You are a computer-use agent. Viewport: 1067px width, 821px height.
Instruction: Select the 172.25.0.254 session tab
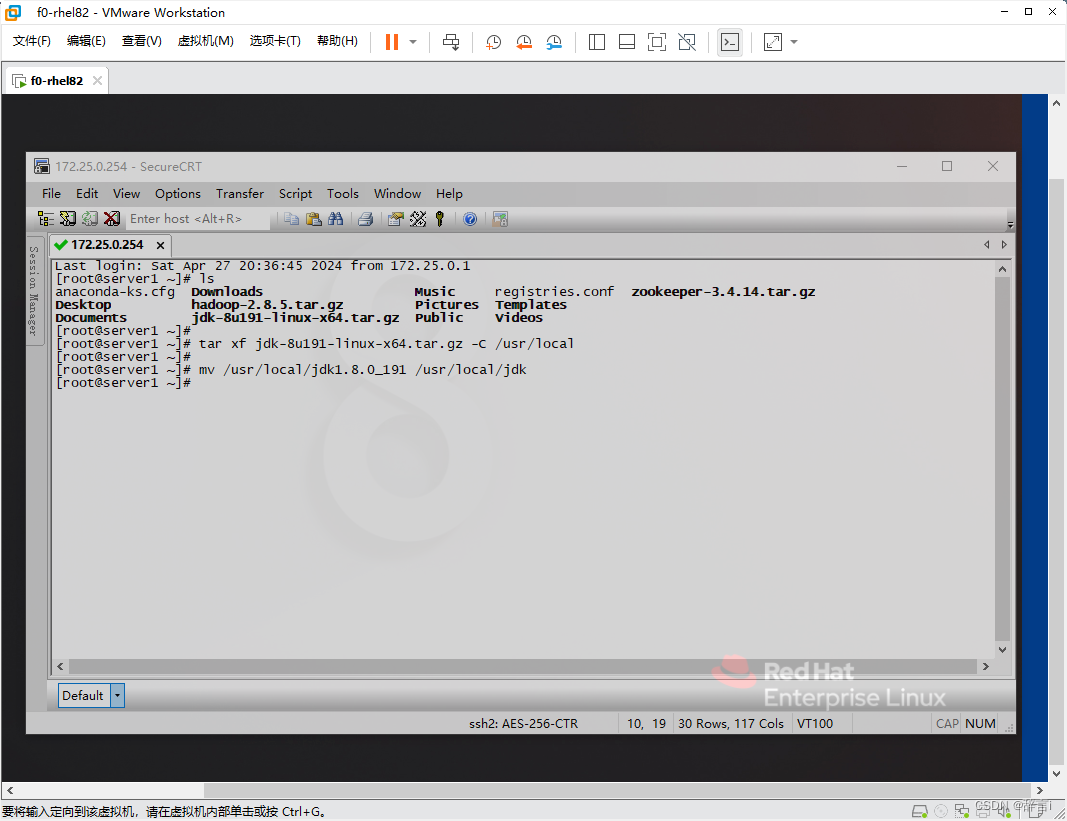pyautogui.click(x=108, y=245)
